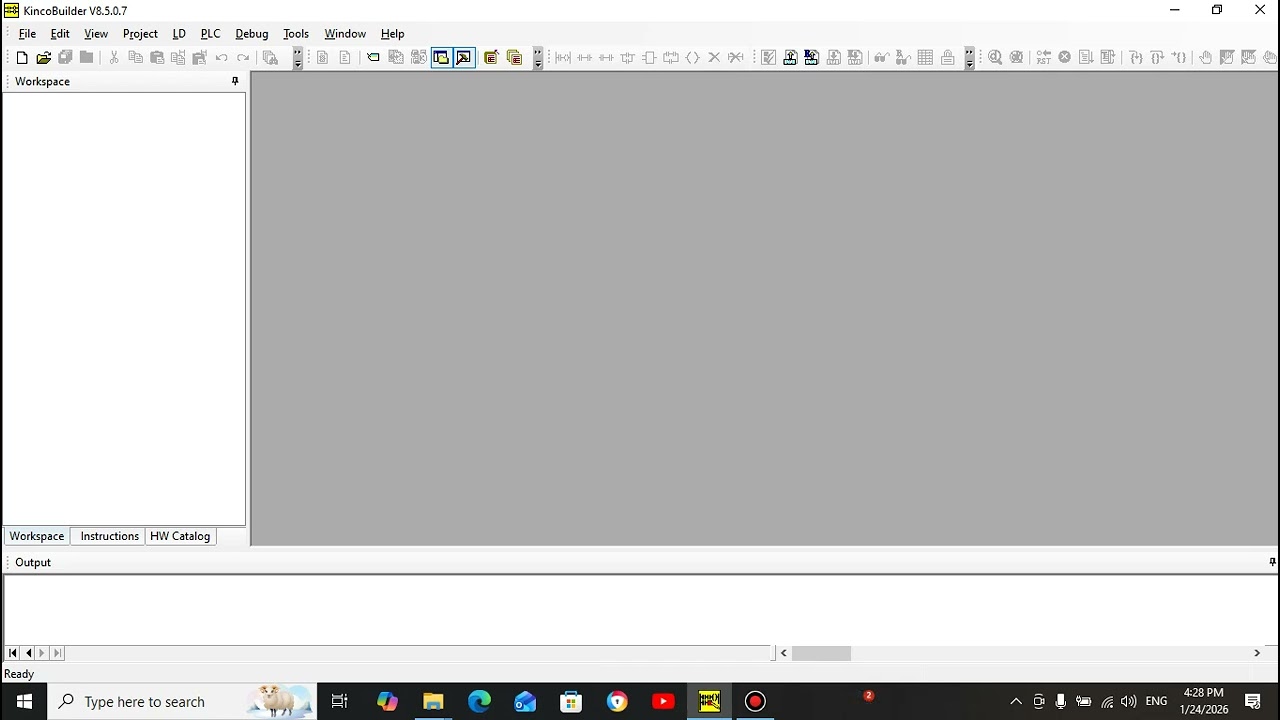Click the Undo arrow icon
Viewport: 1280px width, 720px height.
tap(222, 58)
